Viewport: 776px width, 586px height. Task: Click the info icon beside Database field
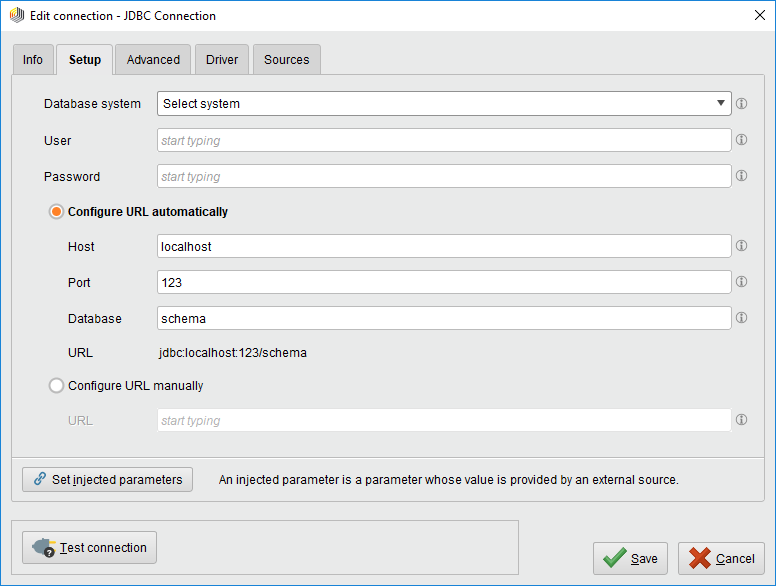coord(741,318)
